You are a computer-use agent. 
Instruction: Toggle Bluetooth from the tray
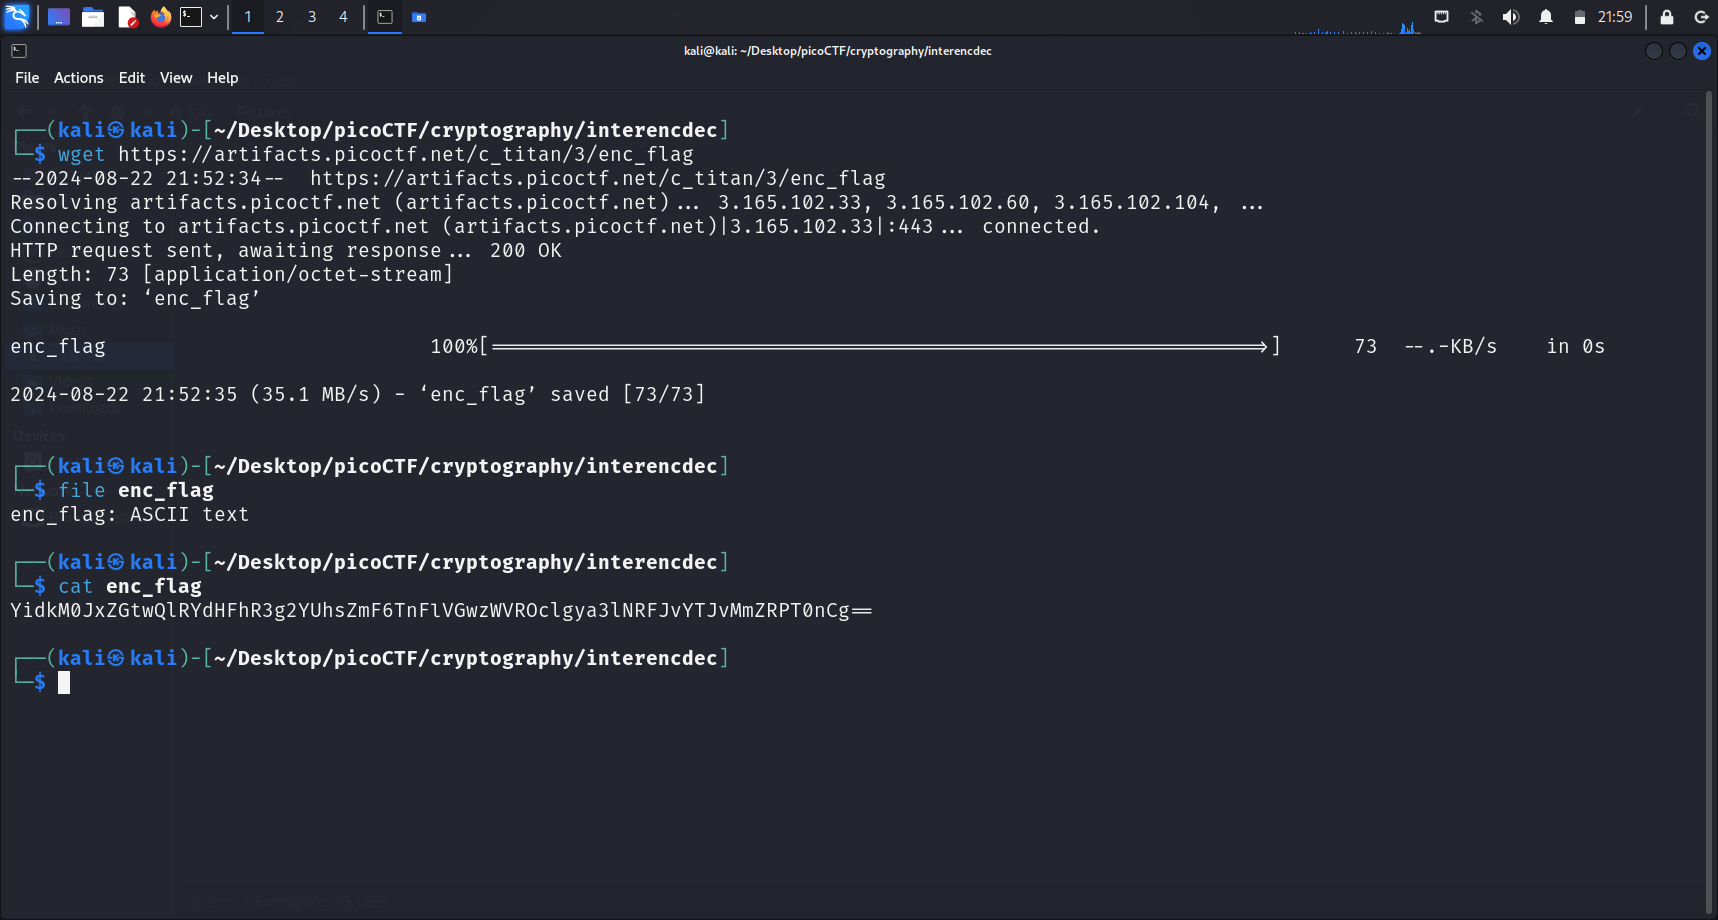pyautogui.click(x=1476, y=17)
